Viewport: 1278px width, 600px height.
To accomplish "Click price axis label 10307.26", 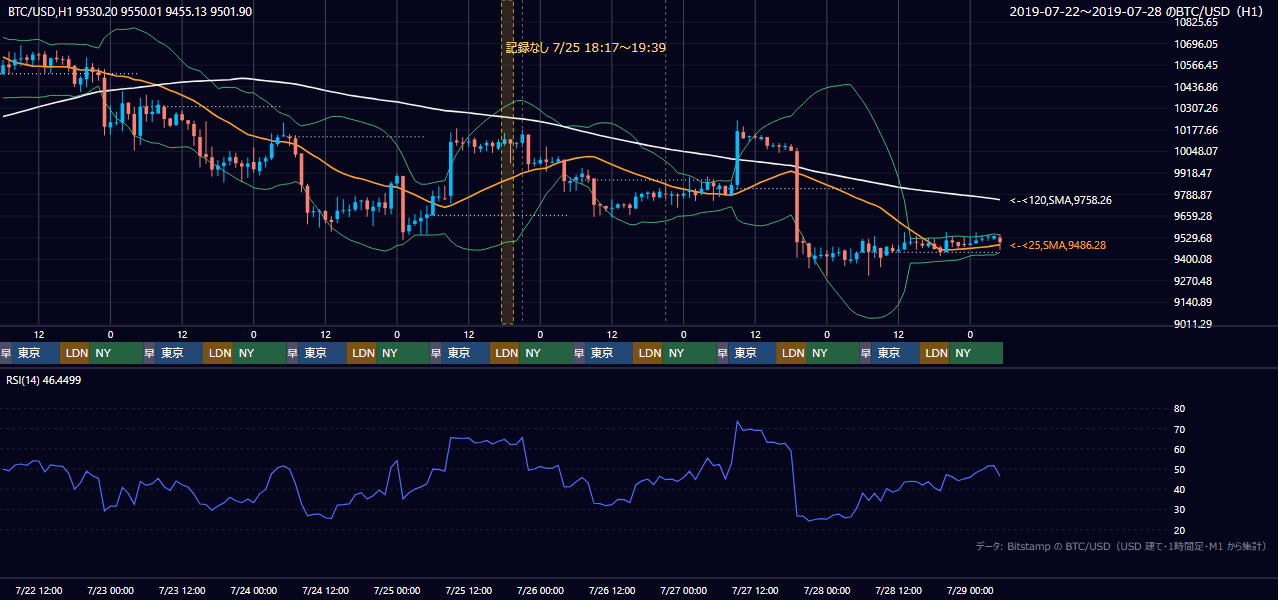I will (1195, 108).
